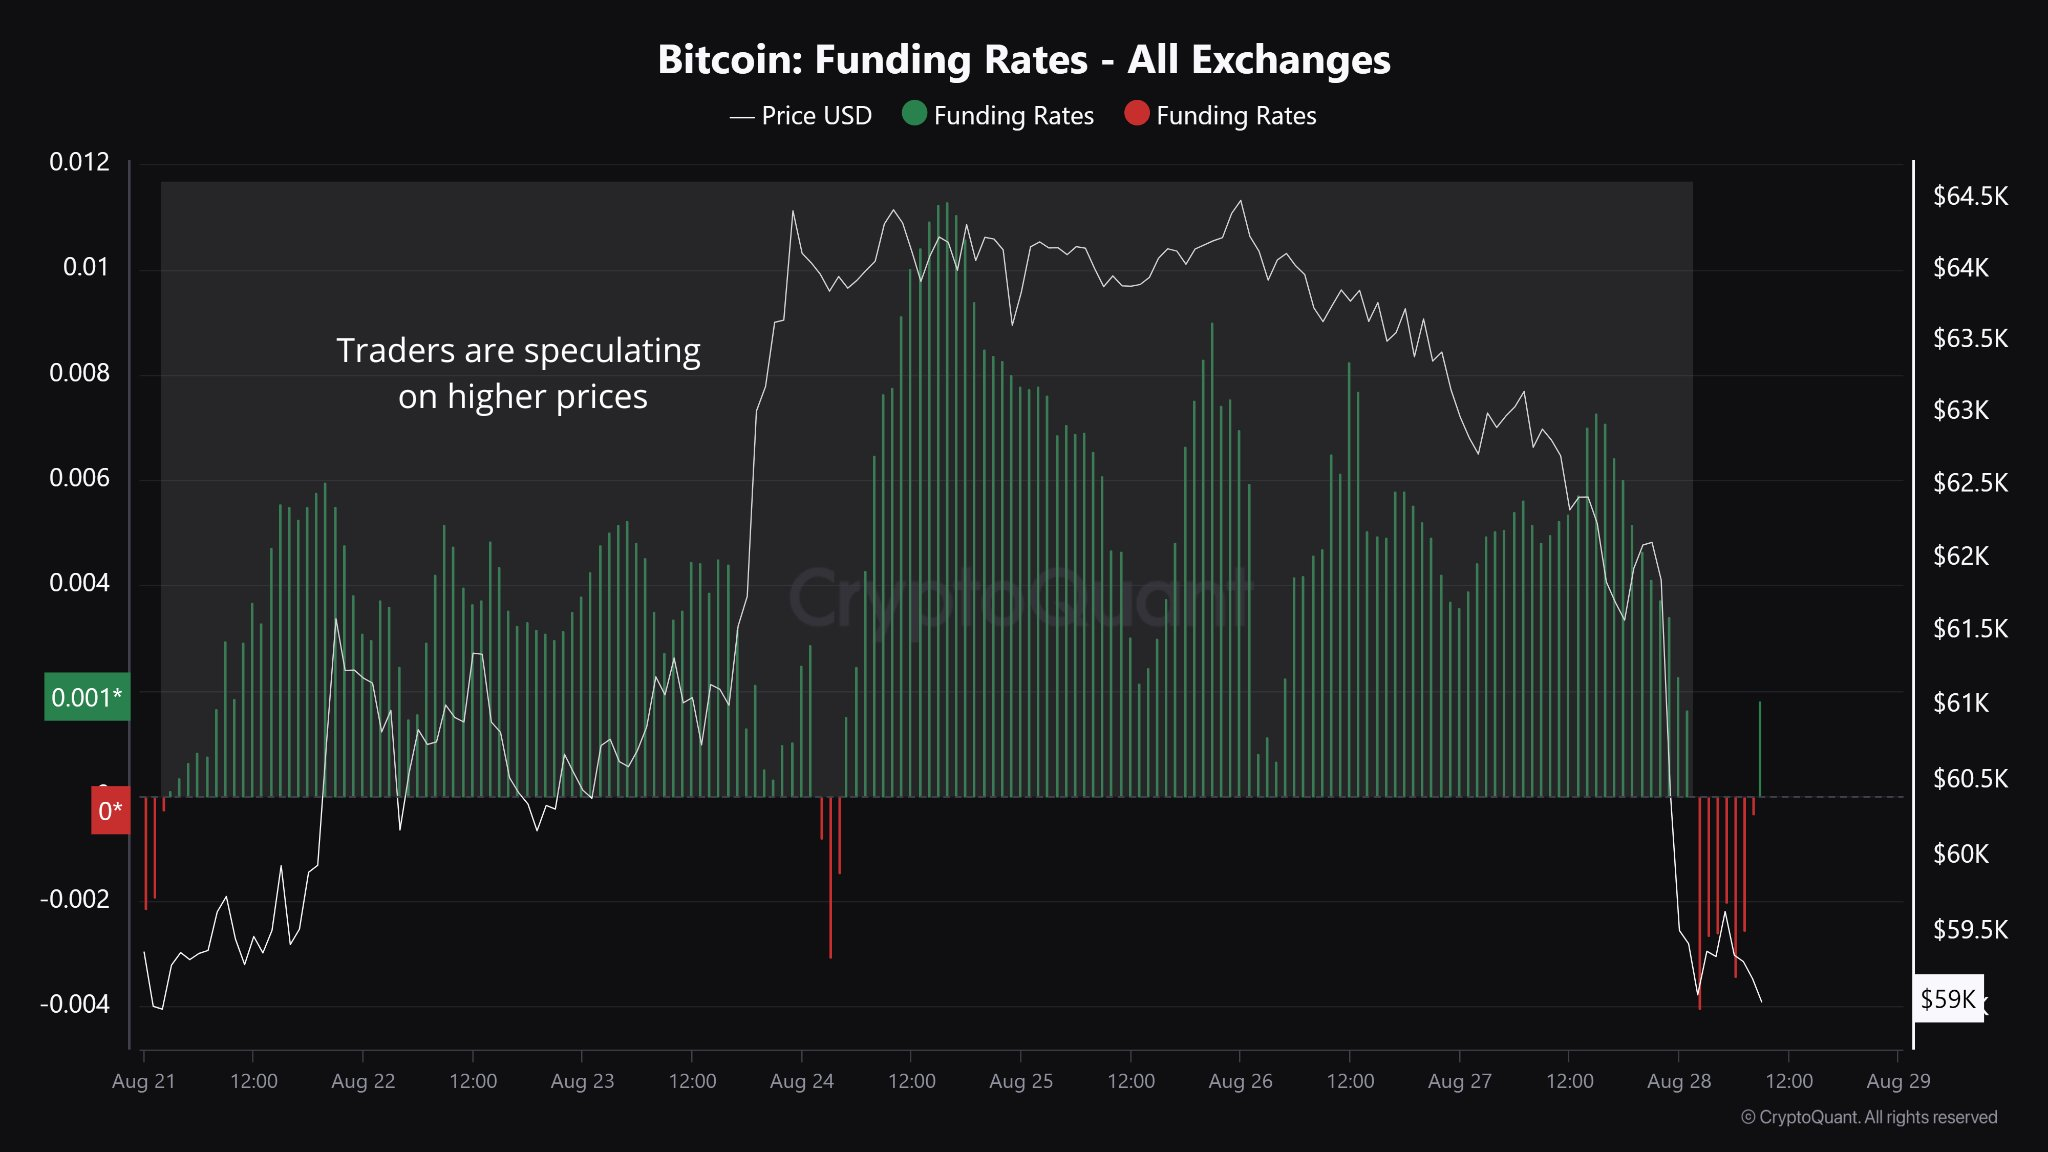
Task: Click the Aug 21 time axis label
Action: click(143, 1081)
